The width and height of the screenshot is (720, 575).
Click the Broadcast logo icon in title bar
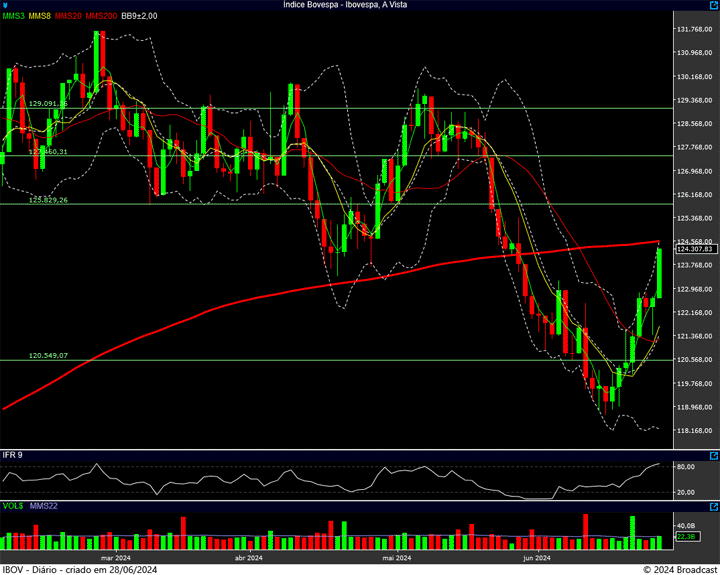(x=6, y=5)
